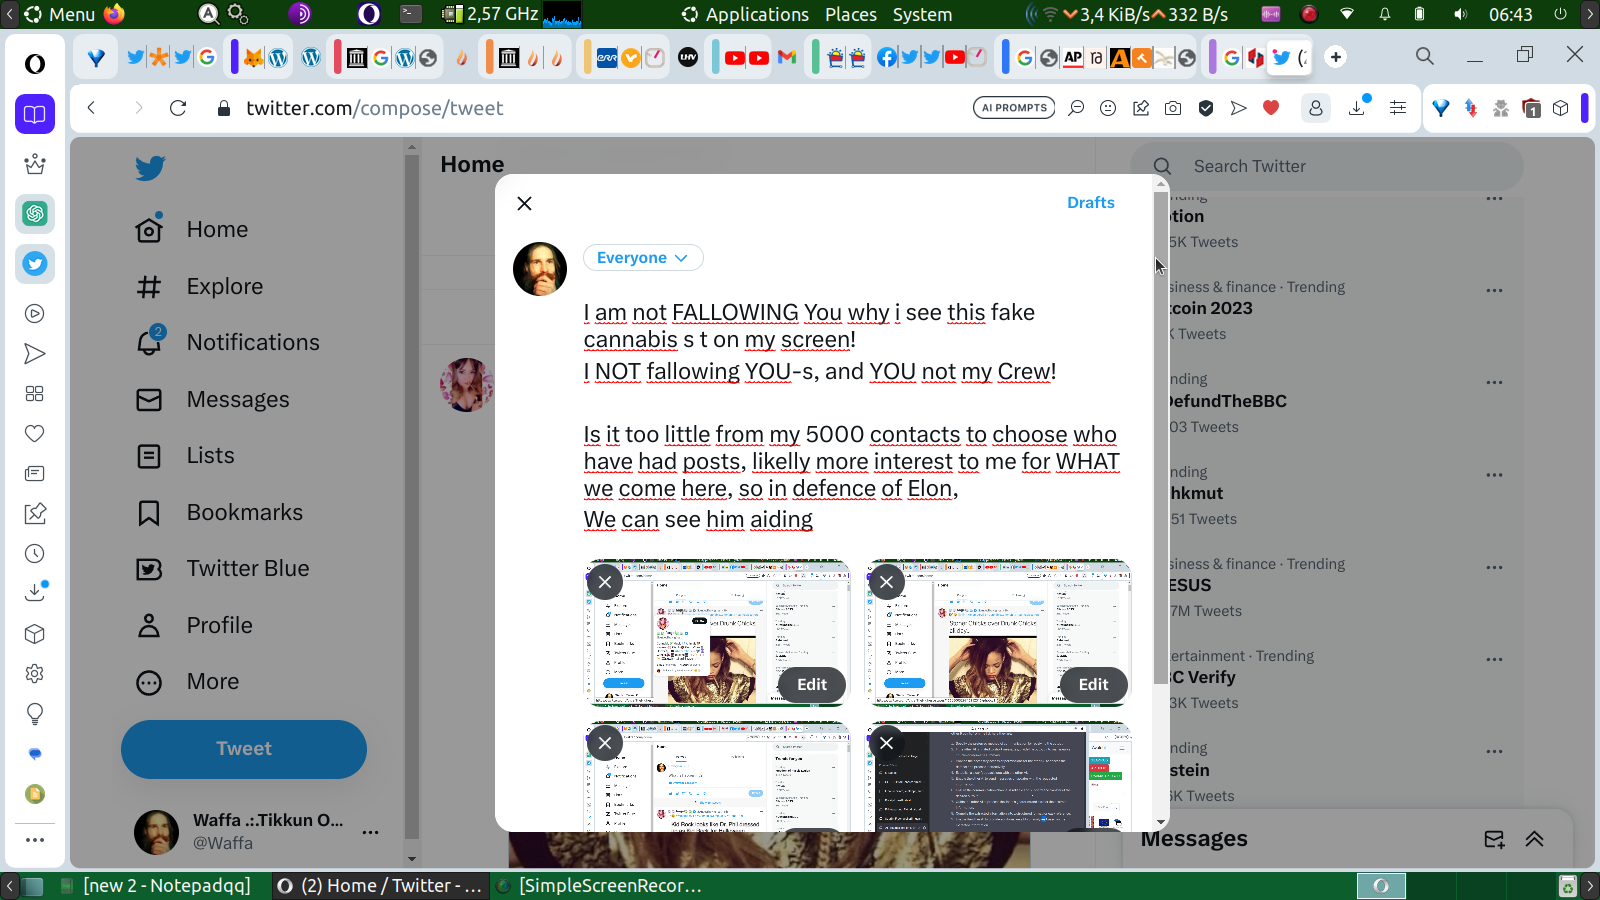The height and width of the screenshot is (900, 1600).
Task: Click the lightbulb icon in Opera sidebar
Action: pyautogui.click(x=35, y=714)
